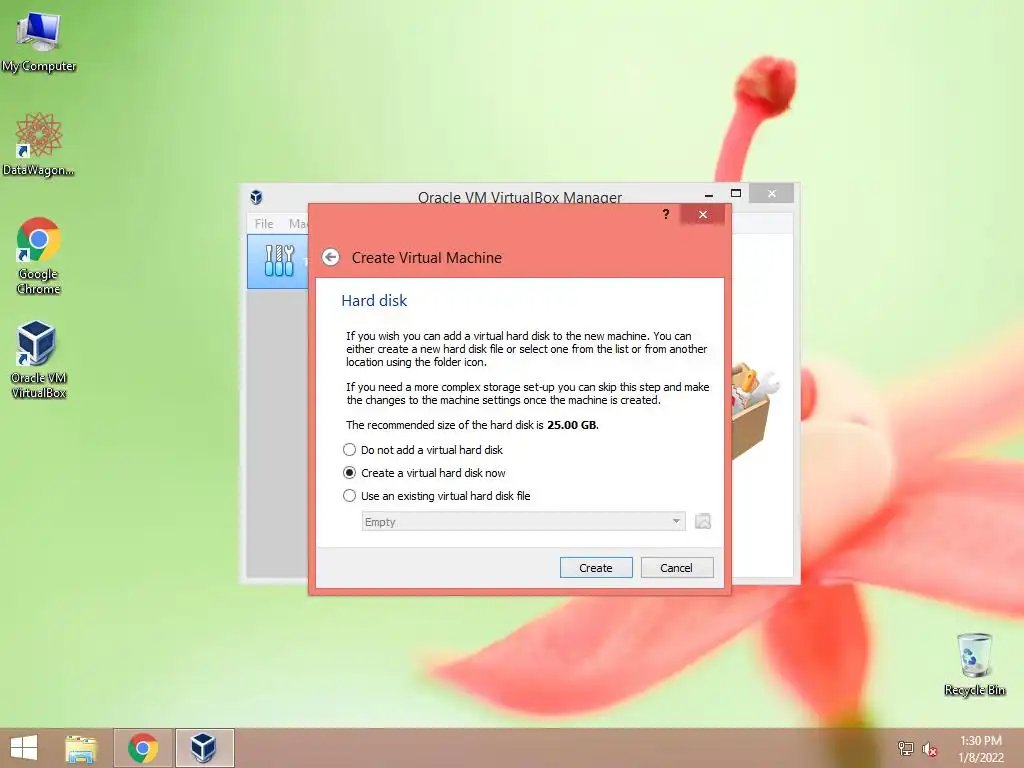1024x768 pixels.
Task: Select Recycle Bin desktop icon
Action: pyautogui.click(x=974, y=664)
